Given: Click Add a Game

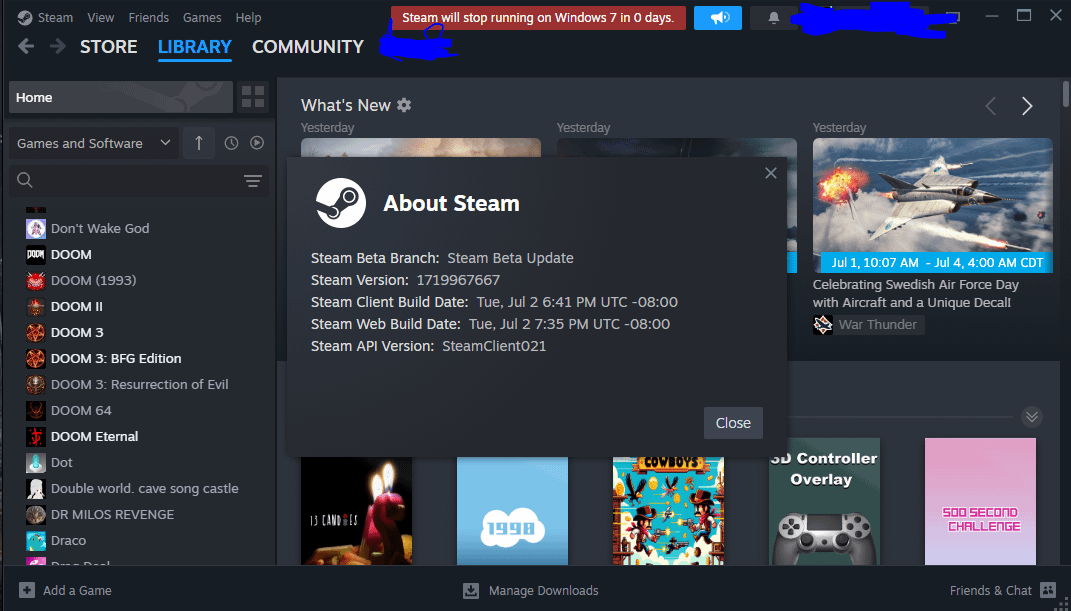Looking at the screenshot, I should coord(66,590).
